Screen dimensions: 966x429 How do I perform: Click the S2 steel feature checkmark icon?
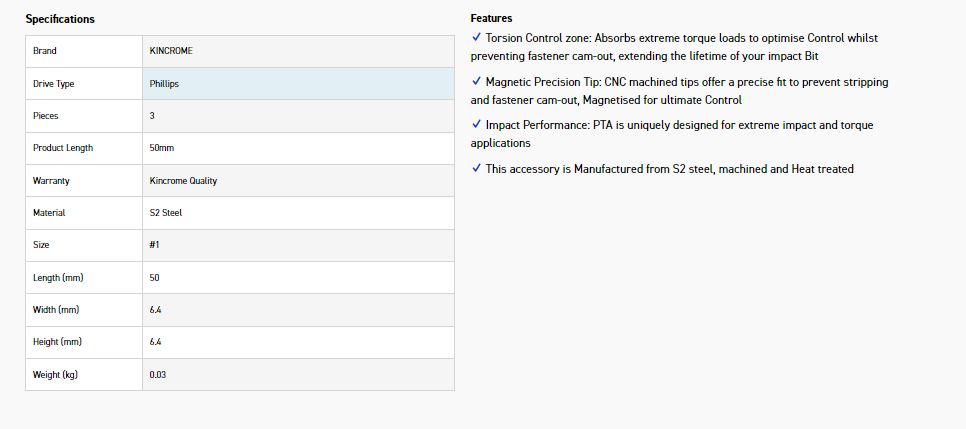click(x=476, y=168)
